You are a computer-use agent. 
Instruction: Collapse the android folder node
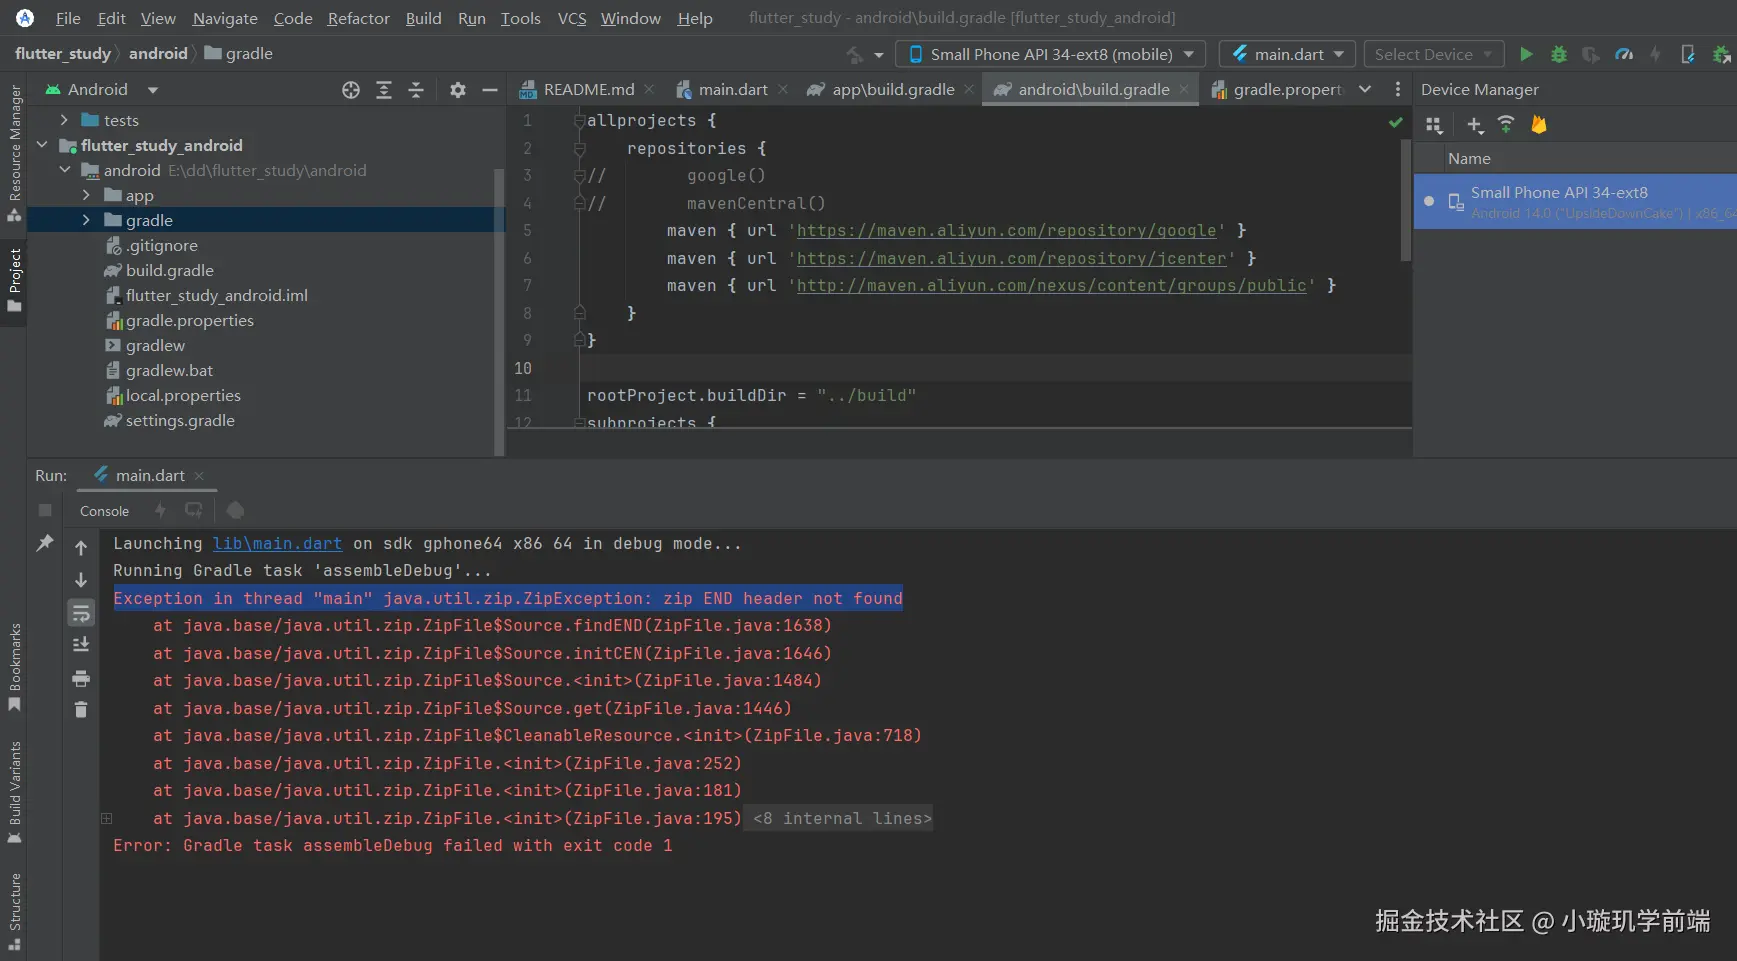[x=64, y=170]
